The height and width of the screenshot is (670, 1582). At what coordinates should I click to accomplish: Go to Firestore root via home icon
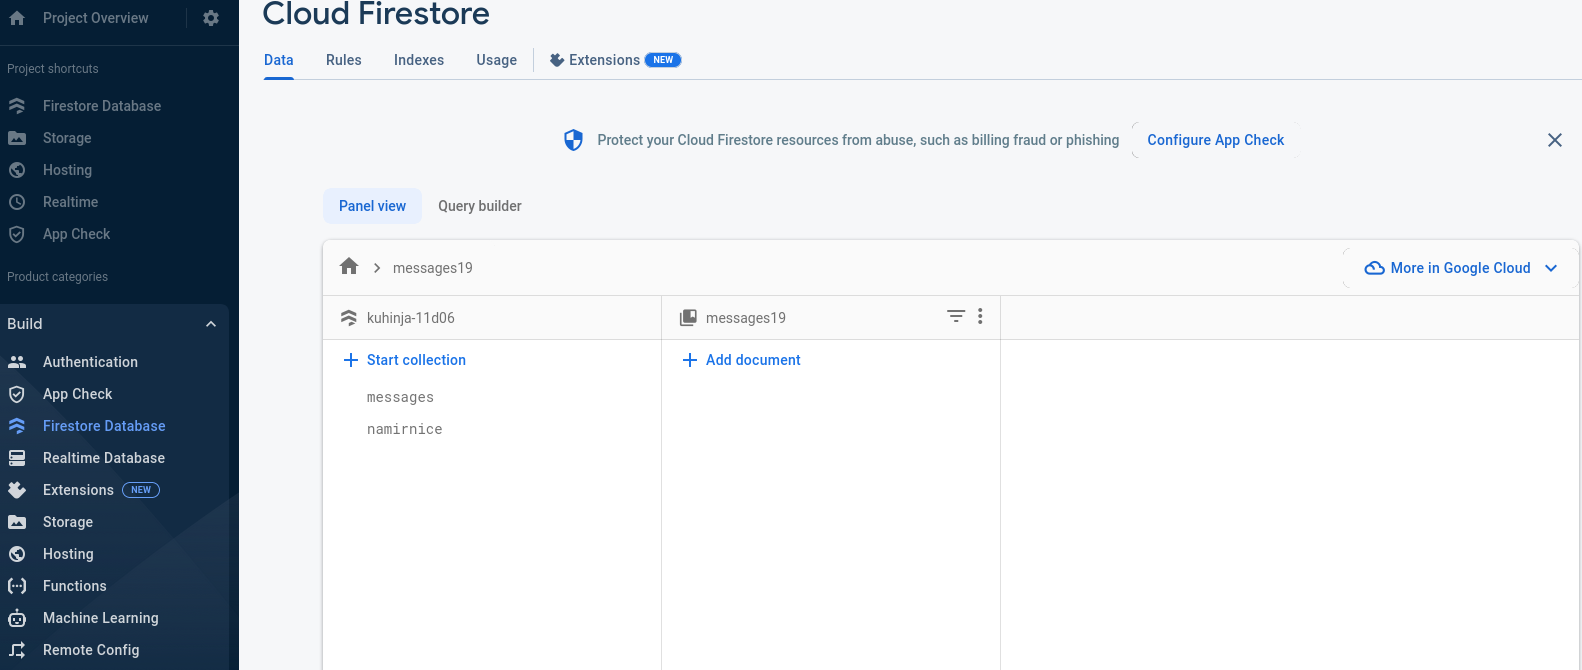point(349,266)
